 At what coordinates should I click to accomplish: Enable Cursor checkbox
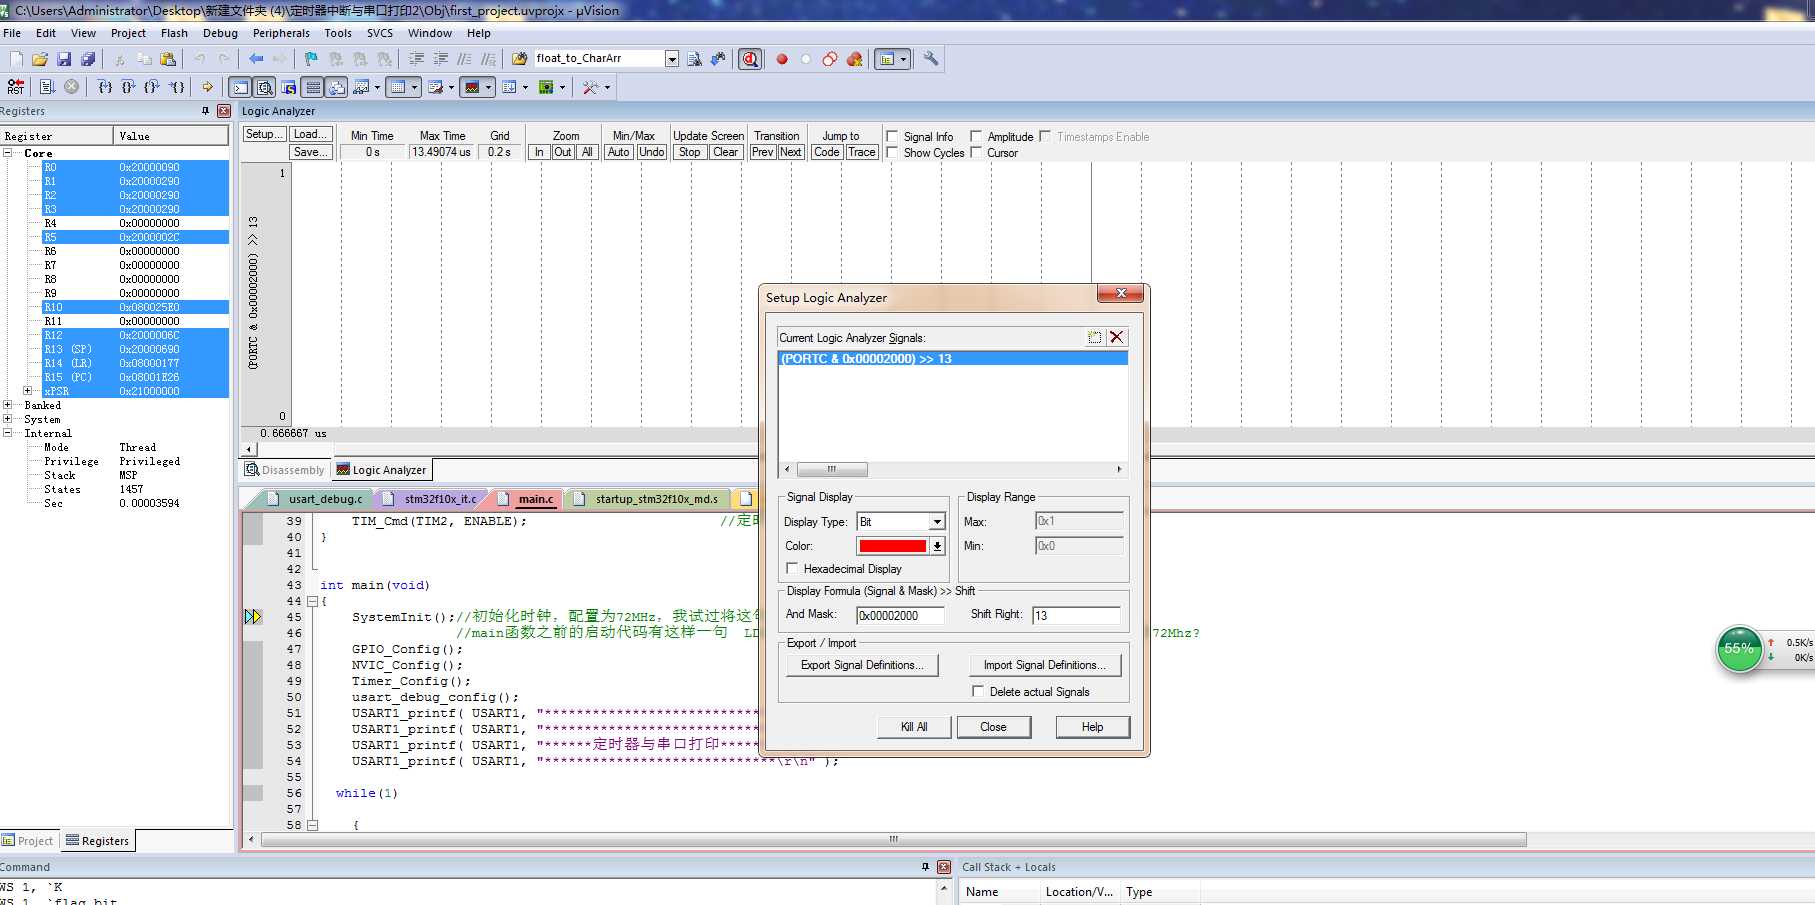pyautogui.click(x=976, y=153)
